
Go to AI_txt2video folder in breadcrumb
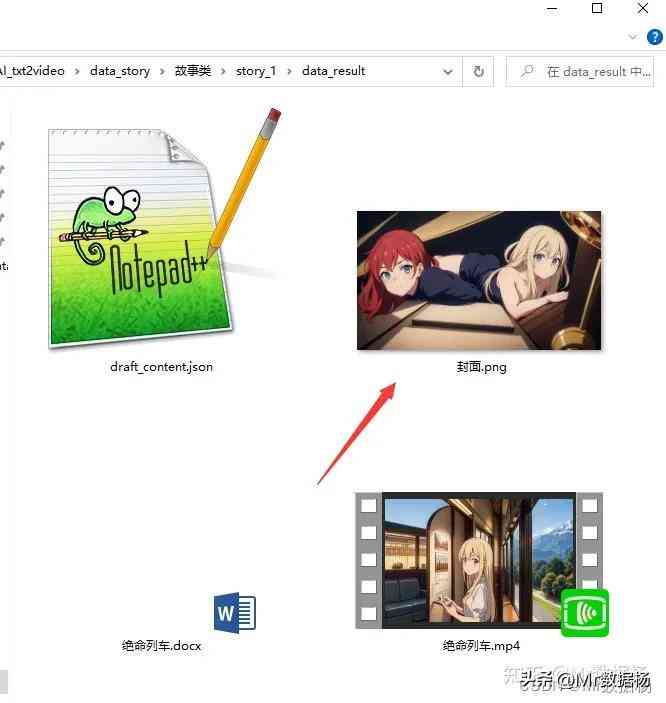(32, 71)
